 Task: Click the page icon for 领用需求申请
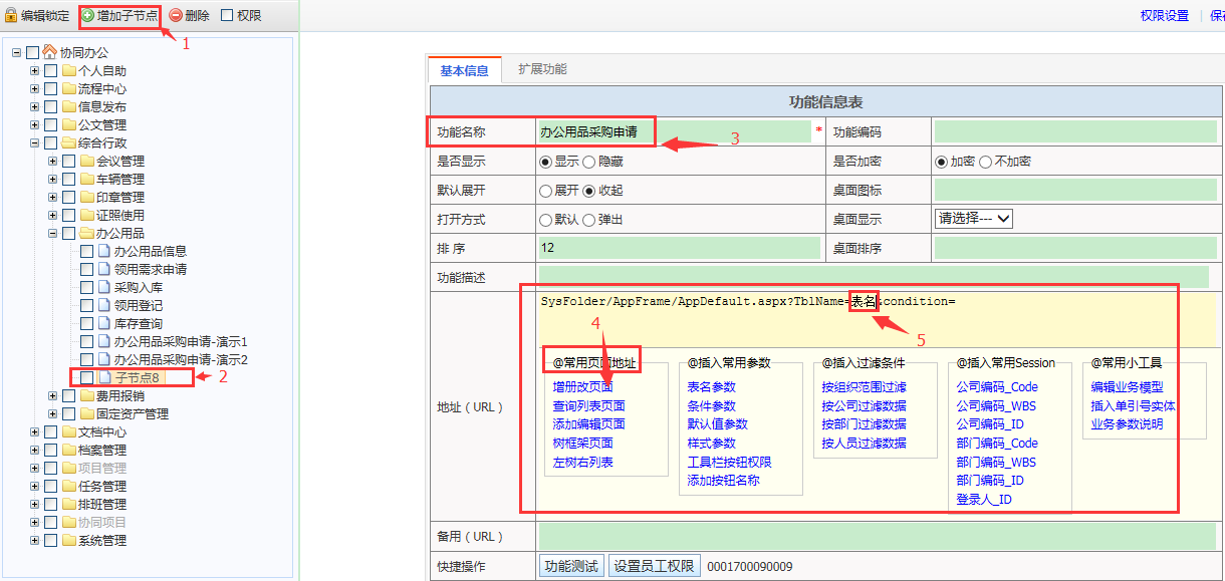tap(104, 269)
